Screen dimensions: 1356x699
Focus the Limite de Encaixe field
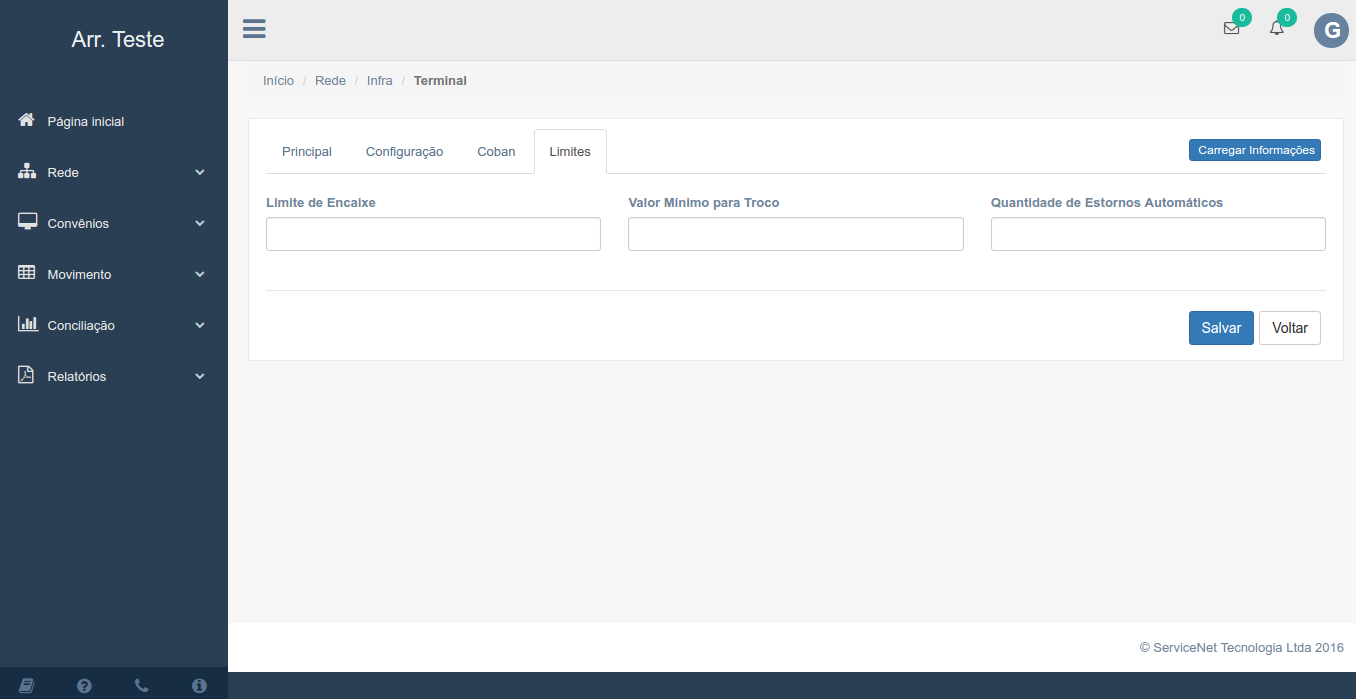click(x=433, y=234)
